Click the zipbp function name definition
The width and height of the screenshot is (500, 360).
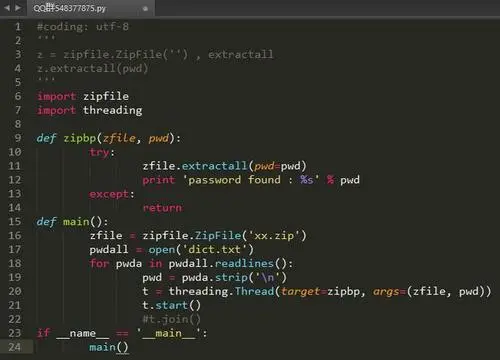point(80,138)
